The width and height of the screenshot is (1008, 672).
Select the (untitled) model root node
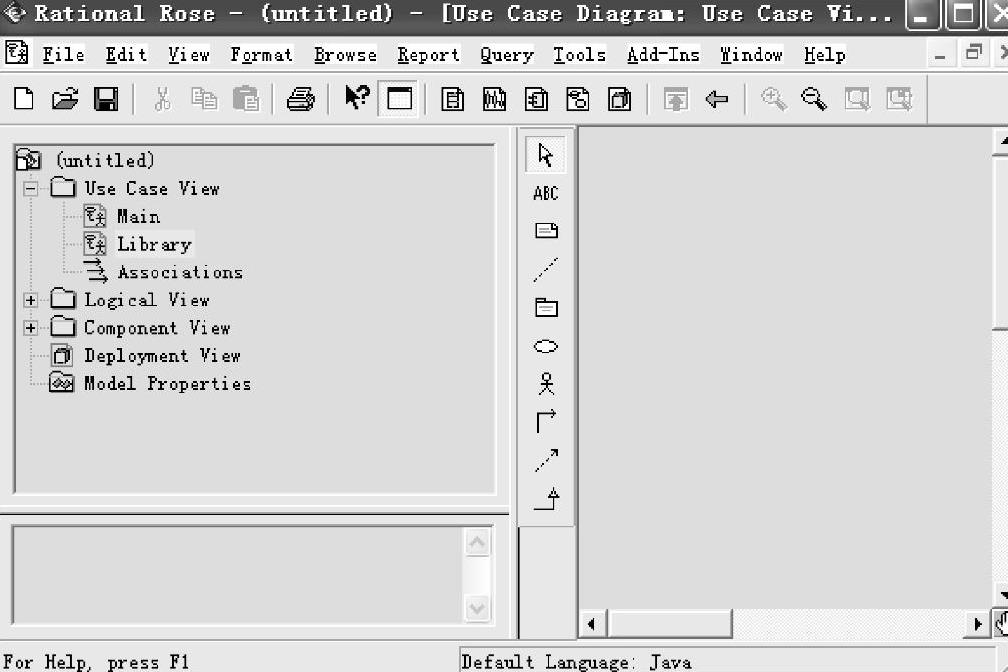pos(105,159)
